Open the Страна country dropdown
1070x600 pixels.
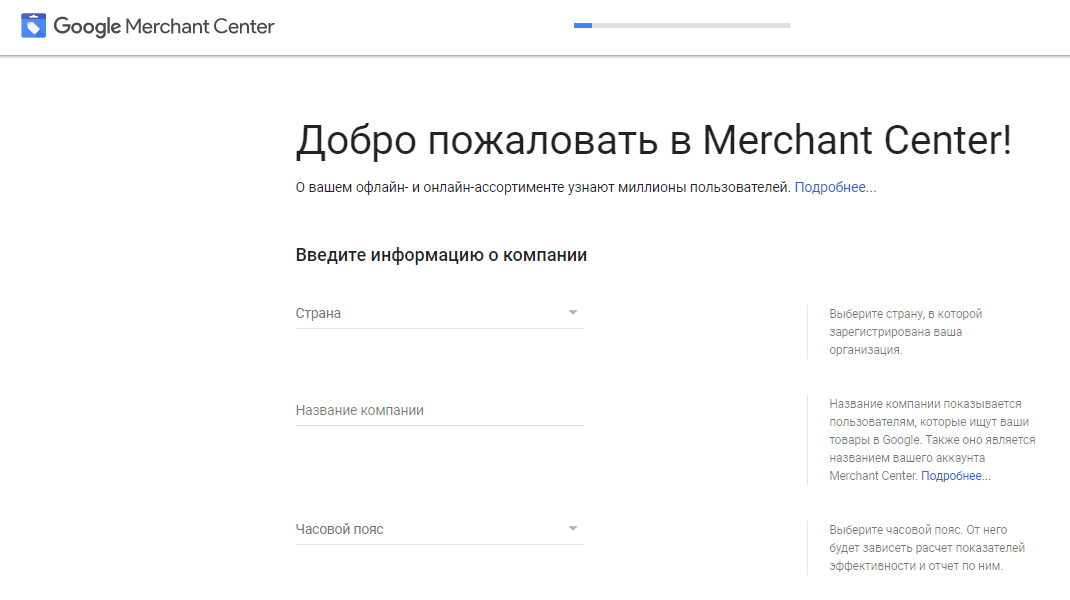(x=439, y=313)
